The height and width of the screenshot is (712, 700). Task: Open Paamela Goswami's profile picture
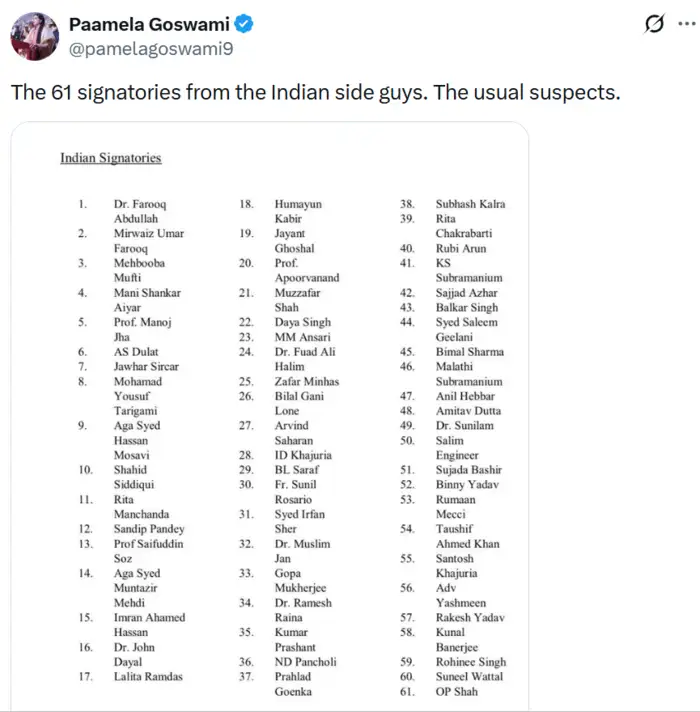tap(35, 36)
